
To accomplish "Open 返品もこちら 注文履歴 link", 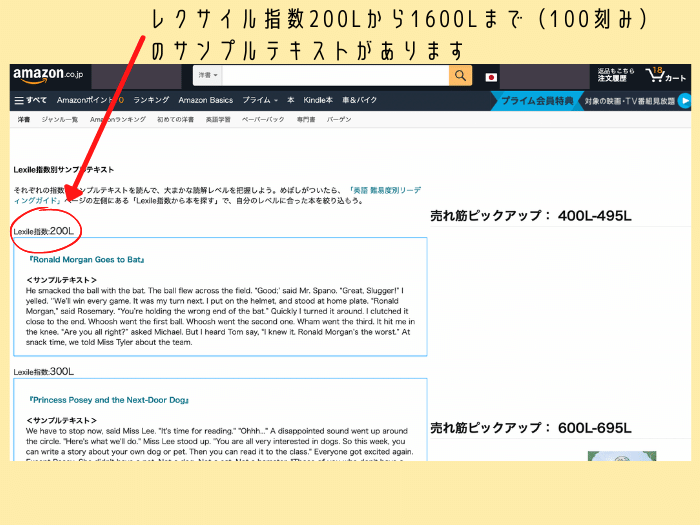I will click(x=615, y=76).
